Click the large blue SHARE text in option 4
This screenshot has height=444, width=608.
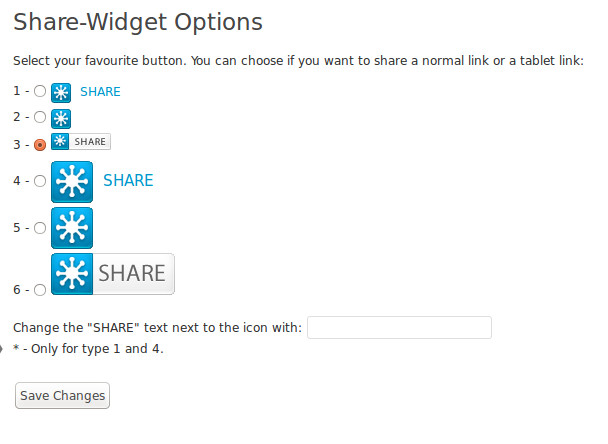pos(128,180)
